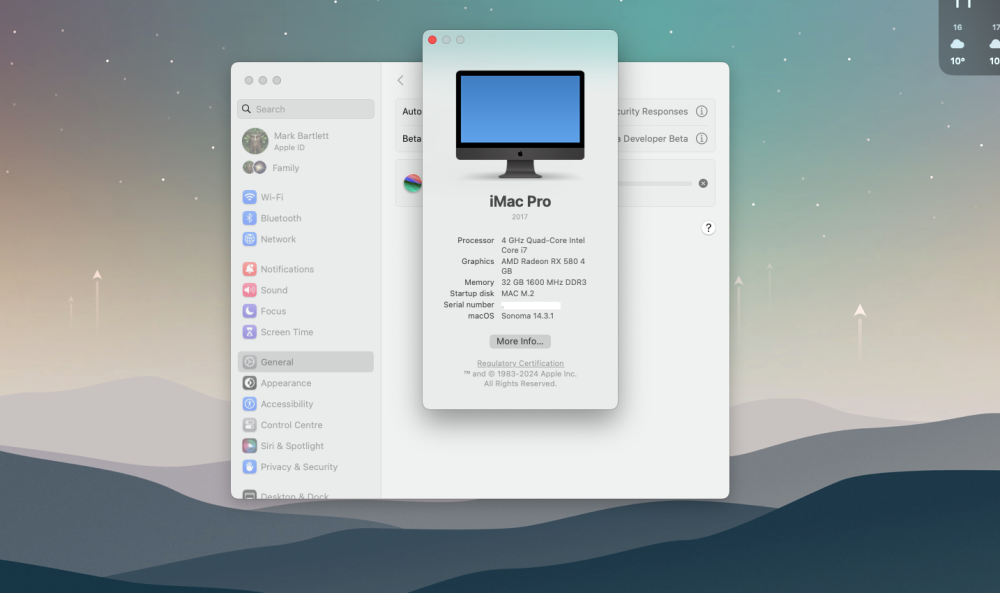The width and height of the screenshot is (1000, 593).
Task: Open Screen Time hourglass icon
Action: 249,332
